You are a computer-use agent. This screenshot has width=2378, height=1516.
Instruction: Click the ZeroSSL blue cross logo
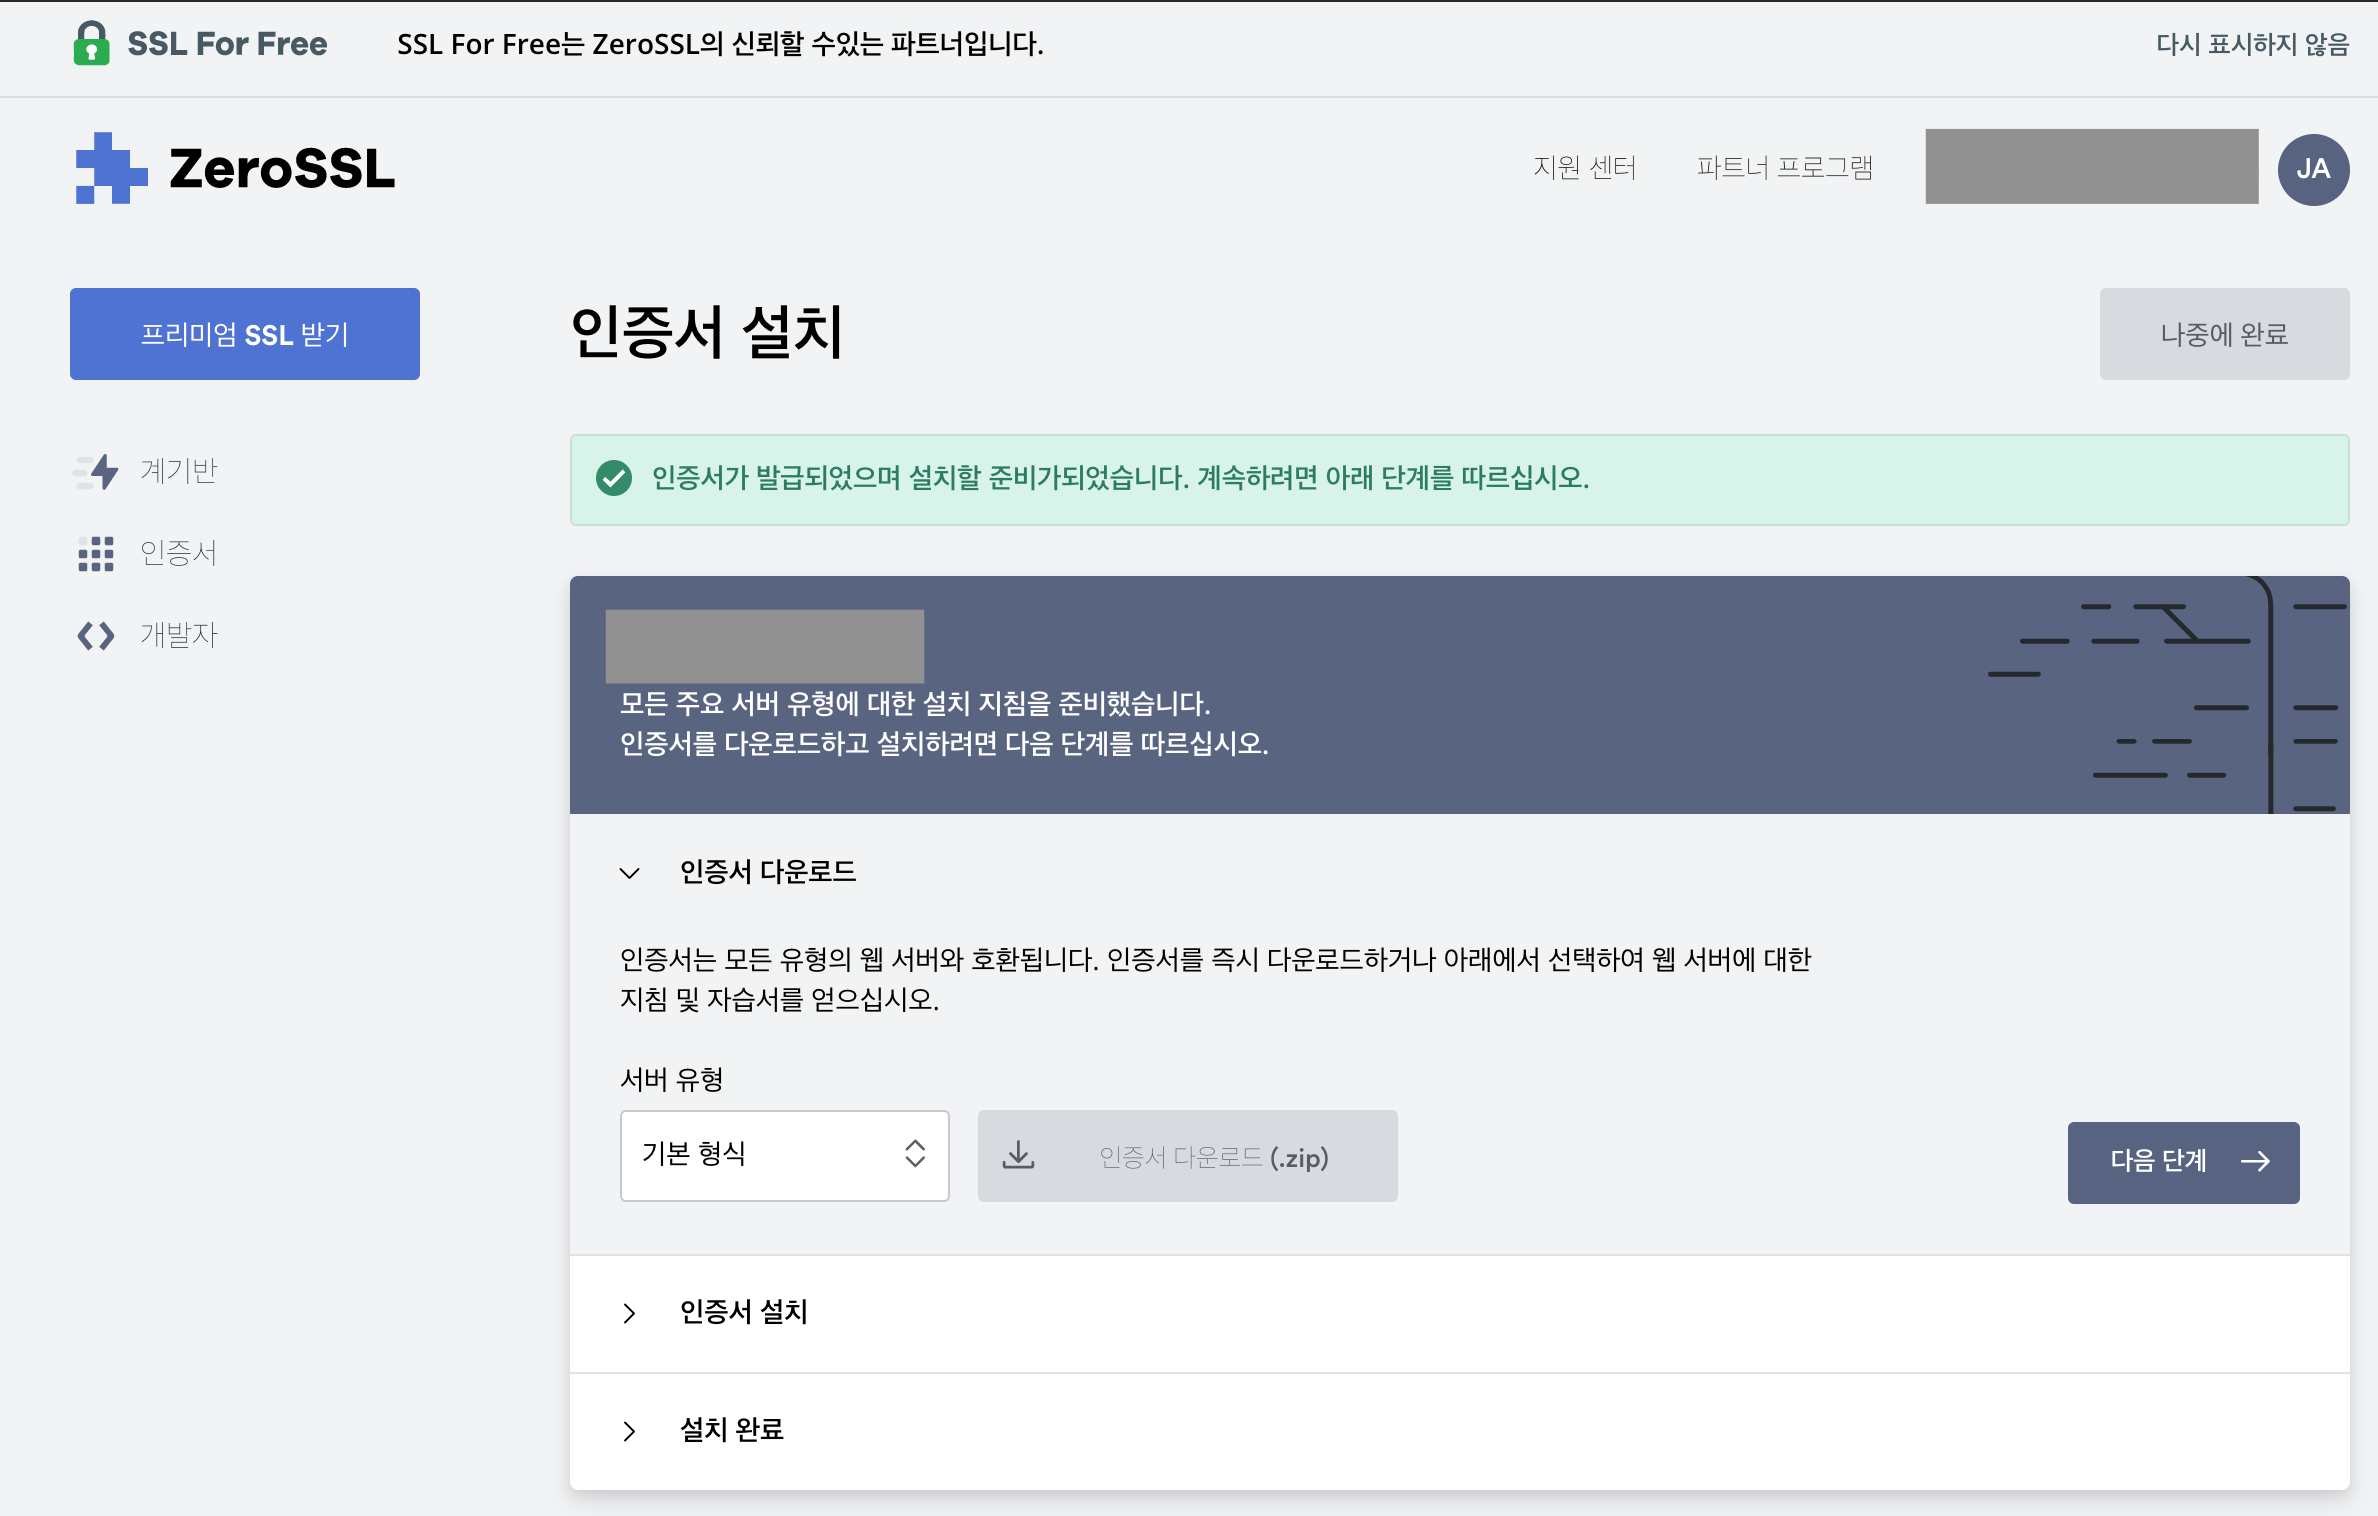[x=110, y=168]
